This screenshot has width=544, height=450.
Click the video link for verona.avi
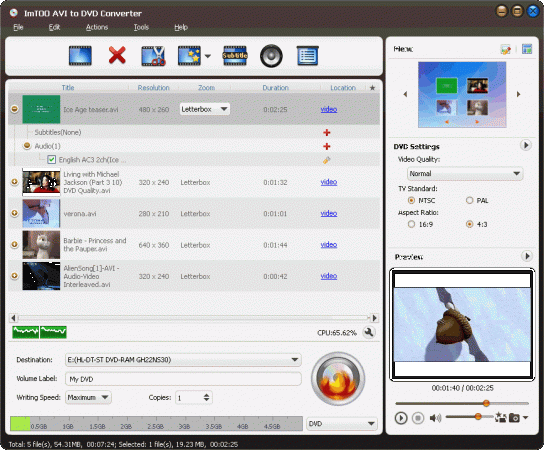(329, 213)
